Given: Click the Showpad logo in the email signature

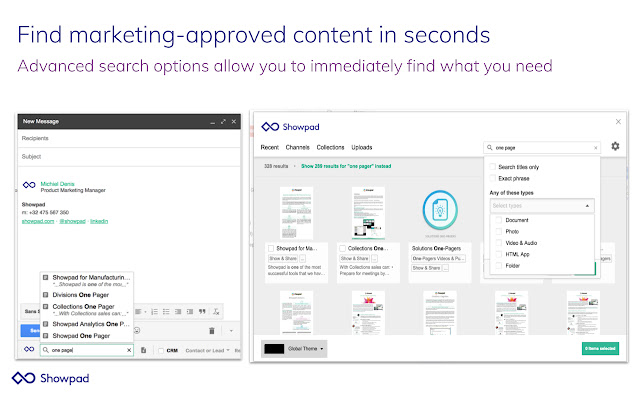Looking at the screenshot, I should tap(29, 185).
